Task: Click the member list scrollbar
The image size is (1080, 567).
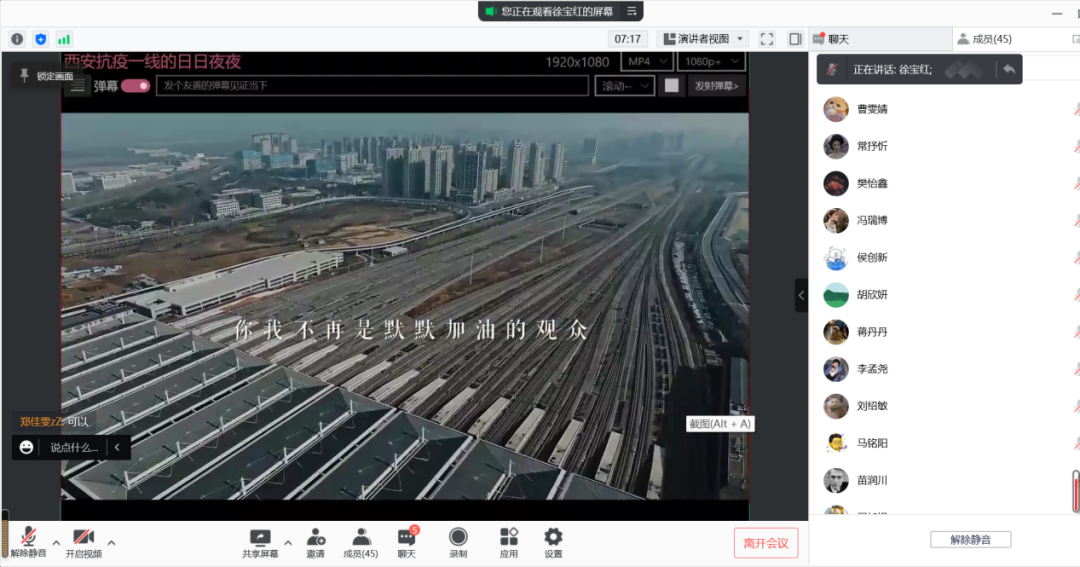Action: click(1075, 491)
